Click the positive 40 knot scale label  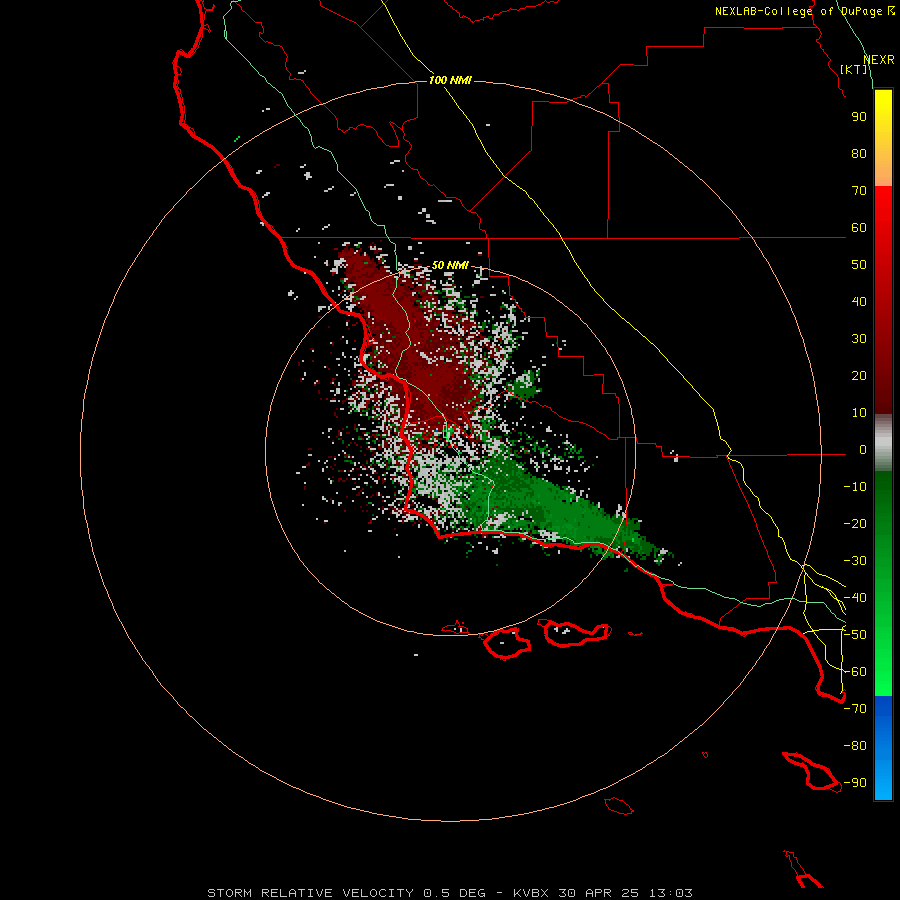coord(859,302)
